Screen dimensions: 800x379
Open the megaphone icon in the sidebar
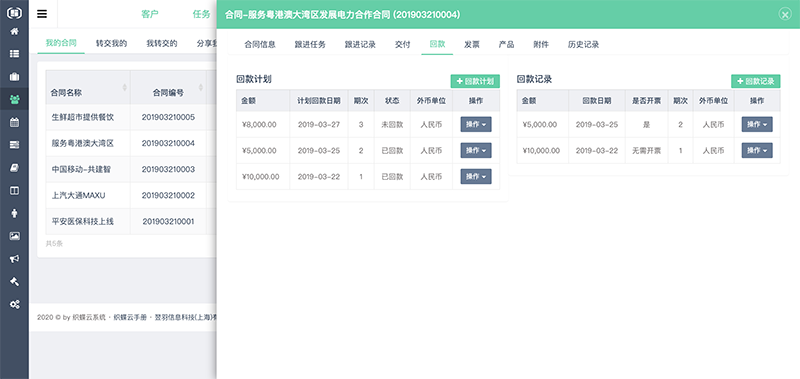[14, 259]
